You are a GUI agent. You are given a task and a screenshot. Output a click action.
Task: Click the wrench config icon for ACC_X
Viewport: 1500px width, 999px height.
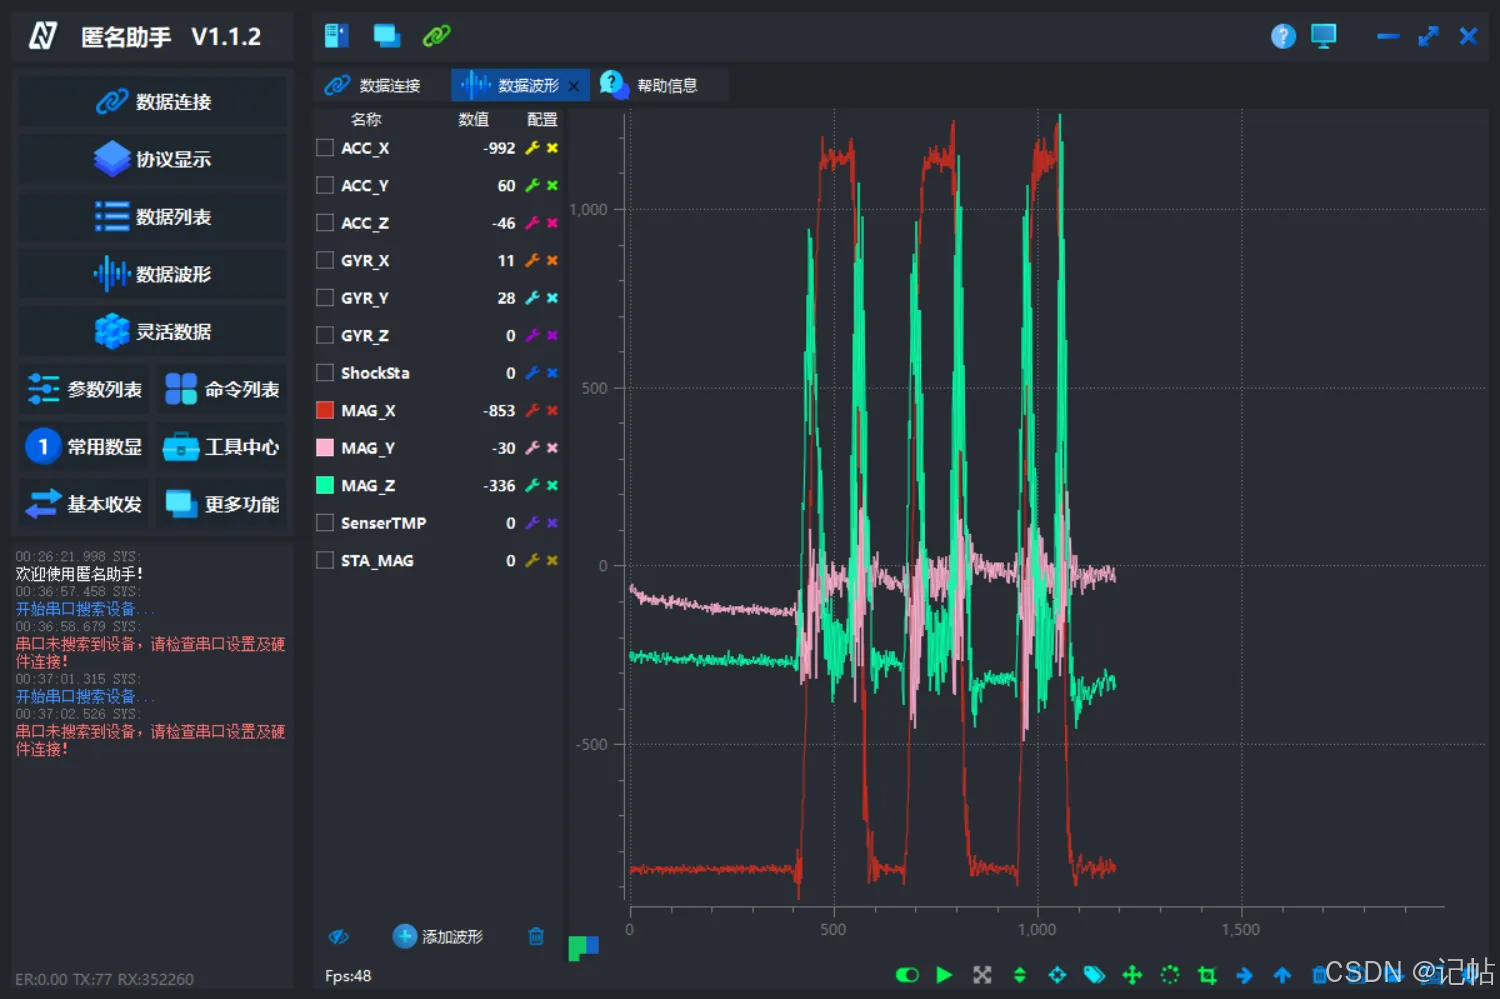(532, 148)
